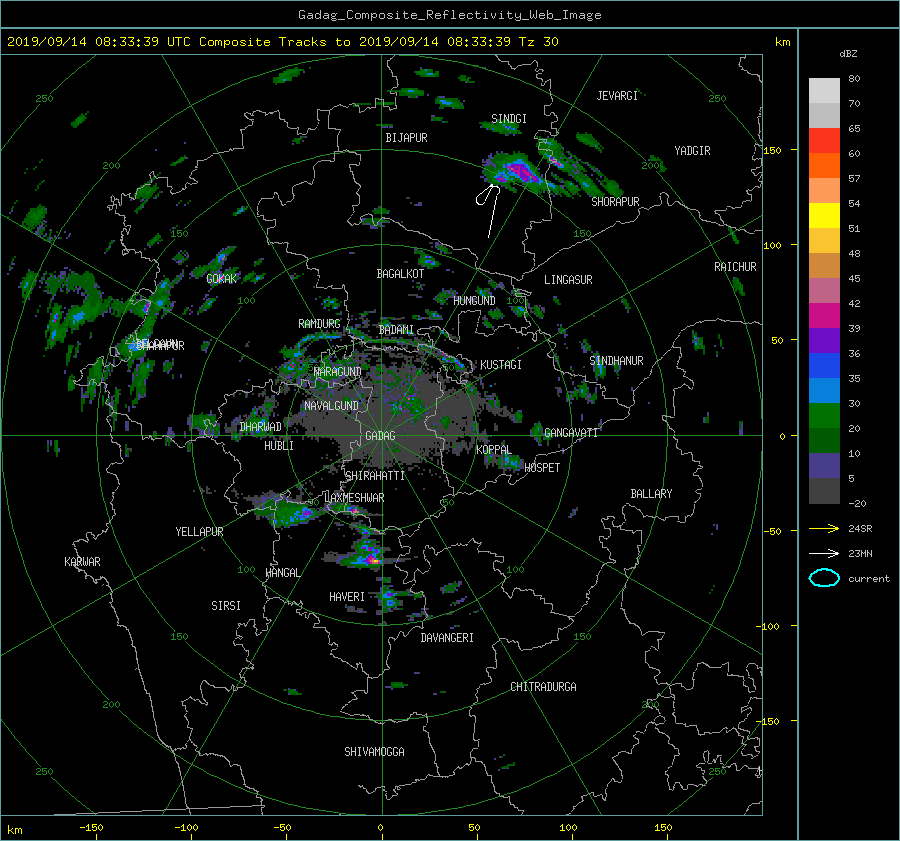
Task: Click the SIRSI city label
Action: pyautogui.click(x=226, y=606)
